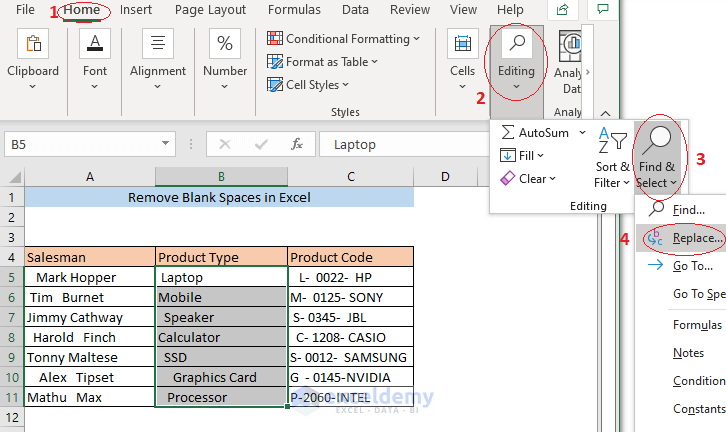Open the Cells group icon
Image resolution: width=726 pixels, height=432 pixels.
point(462,45)
